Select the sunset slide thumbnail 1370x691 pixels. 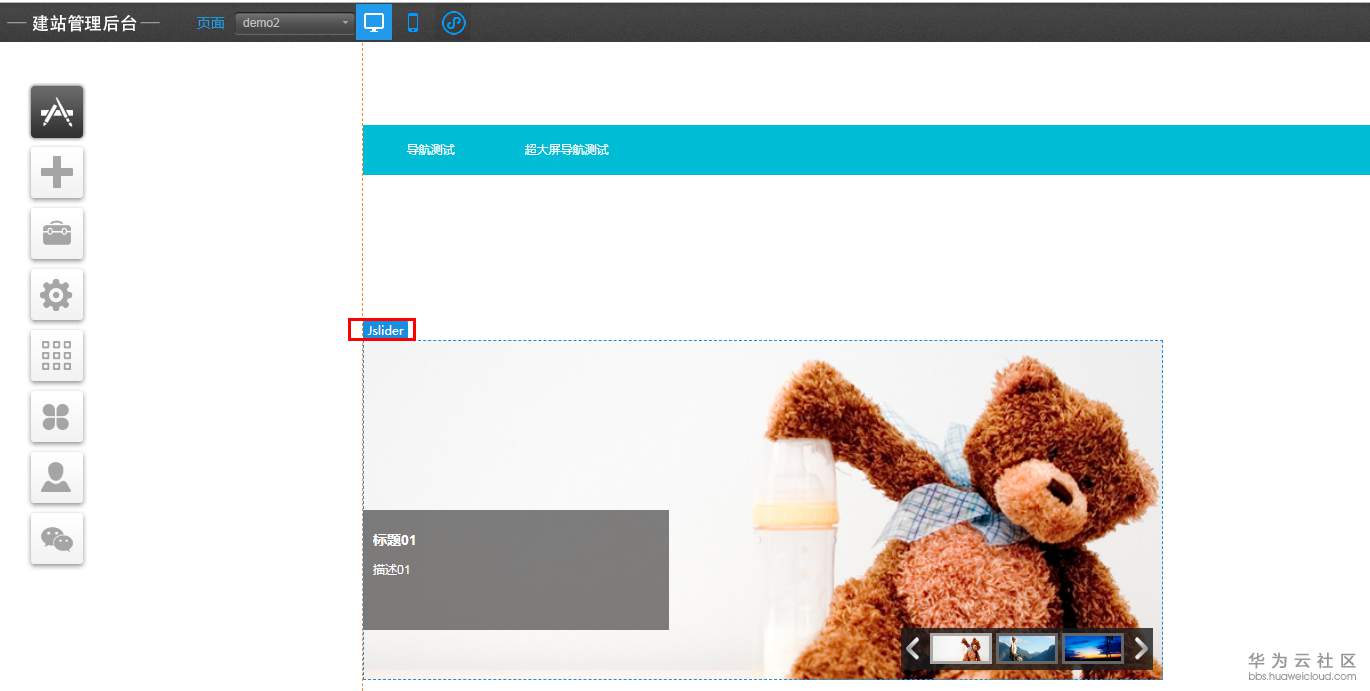point(1093,649)
